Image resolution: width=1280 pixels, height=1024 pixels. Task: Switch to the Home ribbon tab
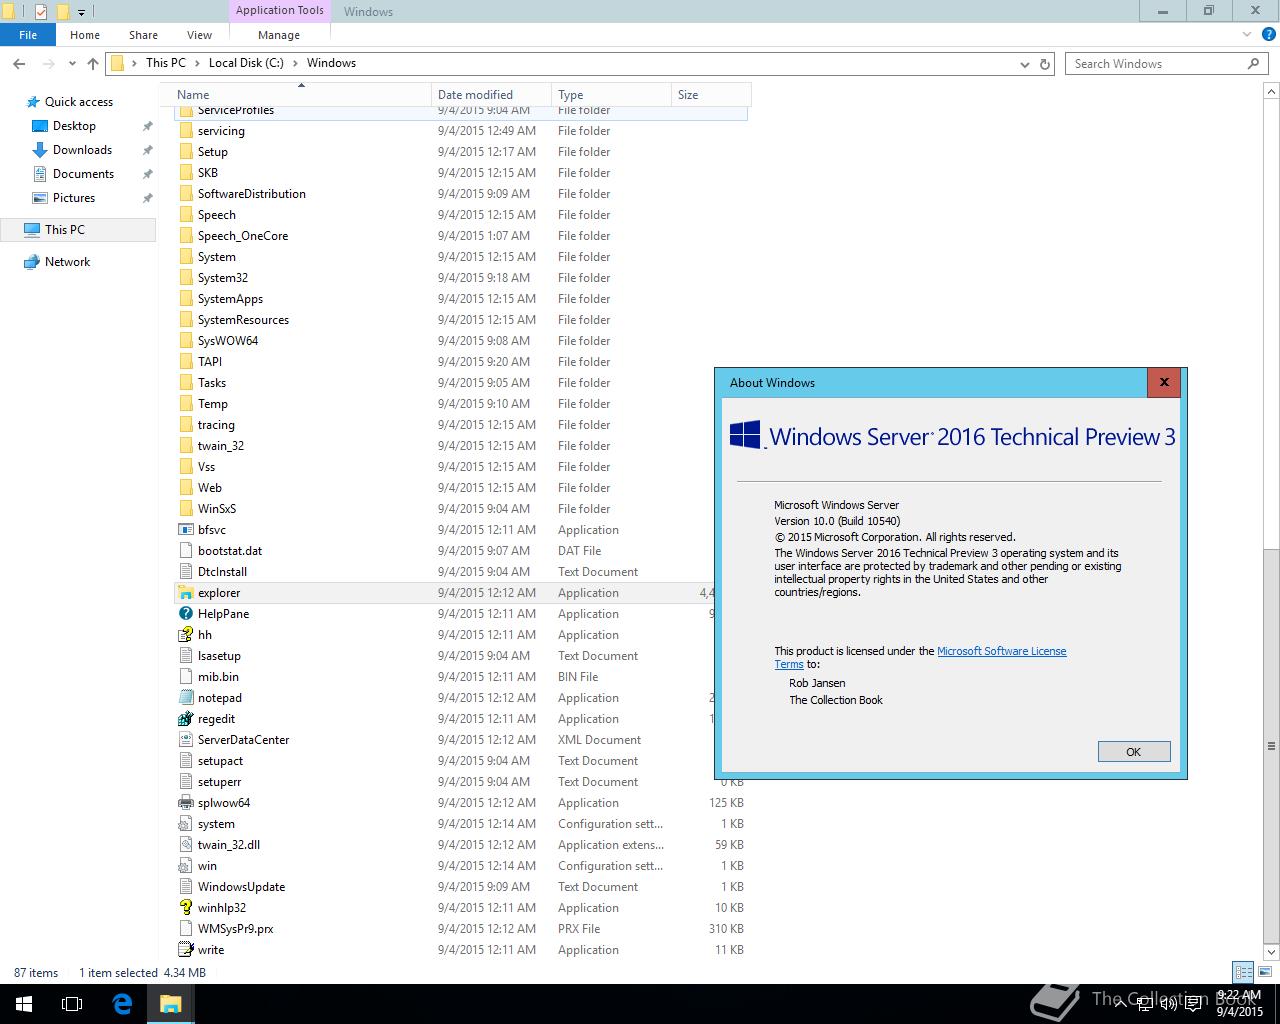coord(85,35)
